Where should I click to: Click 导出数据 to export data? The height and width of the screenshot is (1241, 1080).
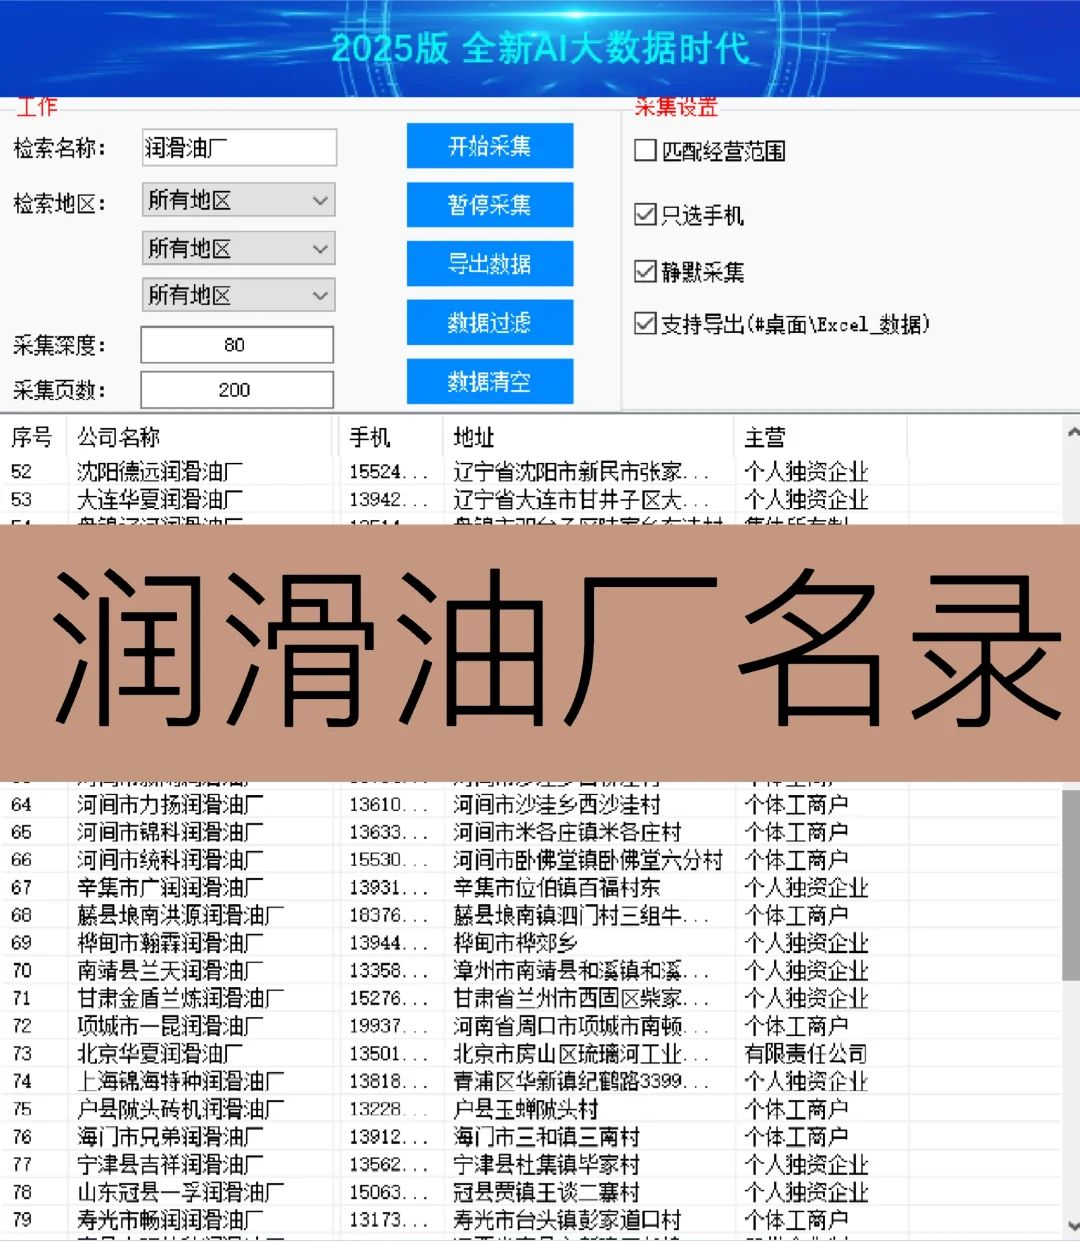(x=489, y=263)
